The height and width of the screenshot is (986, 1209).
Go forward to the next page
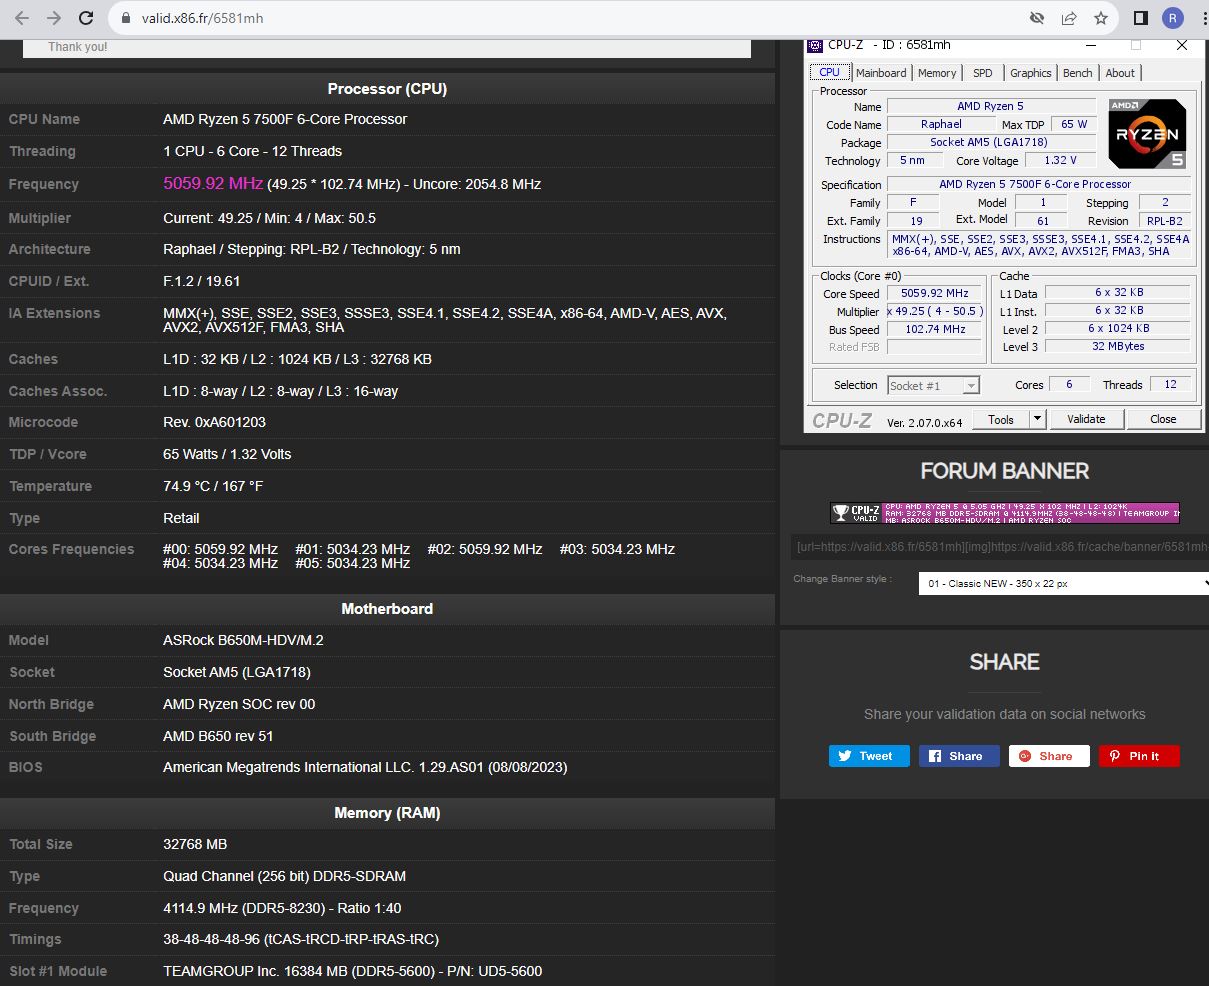[54, 18]
